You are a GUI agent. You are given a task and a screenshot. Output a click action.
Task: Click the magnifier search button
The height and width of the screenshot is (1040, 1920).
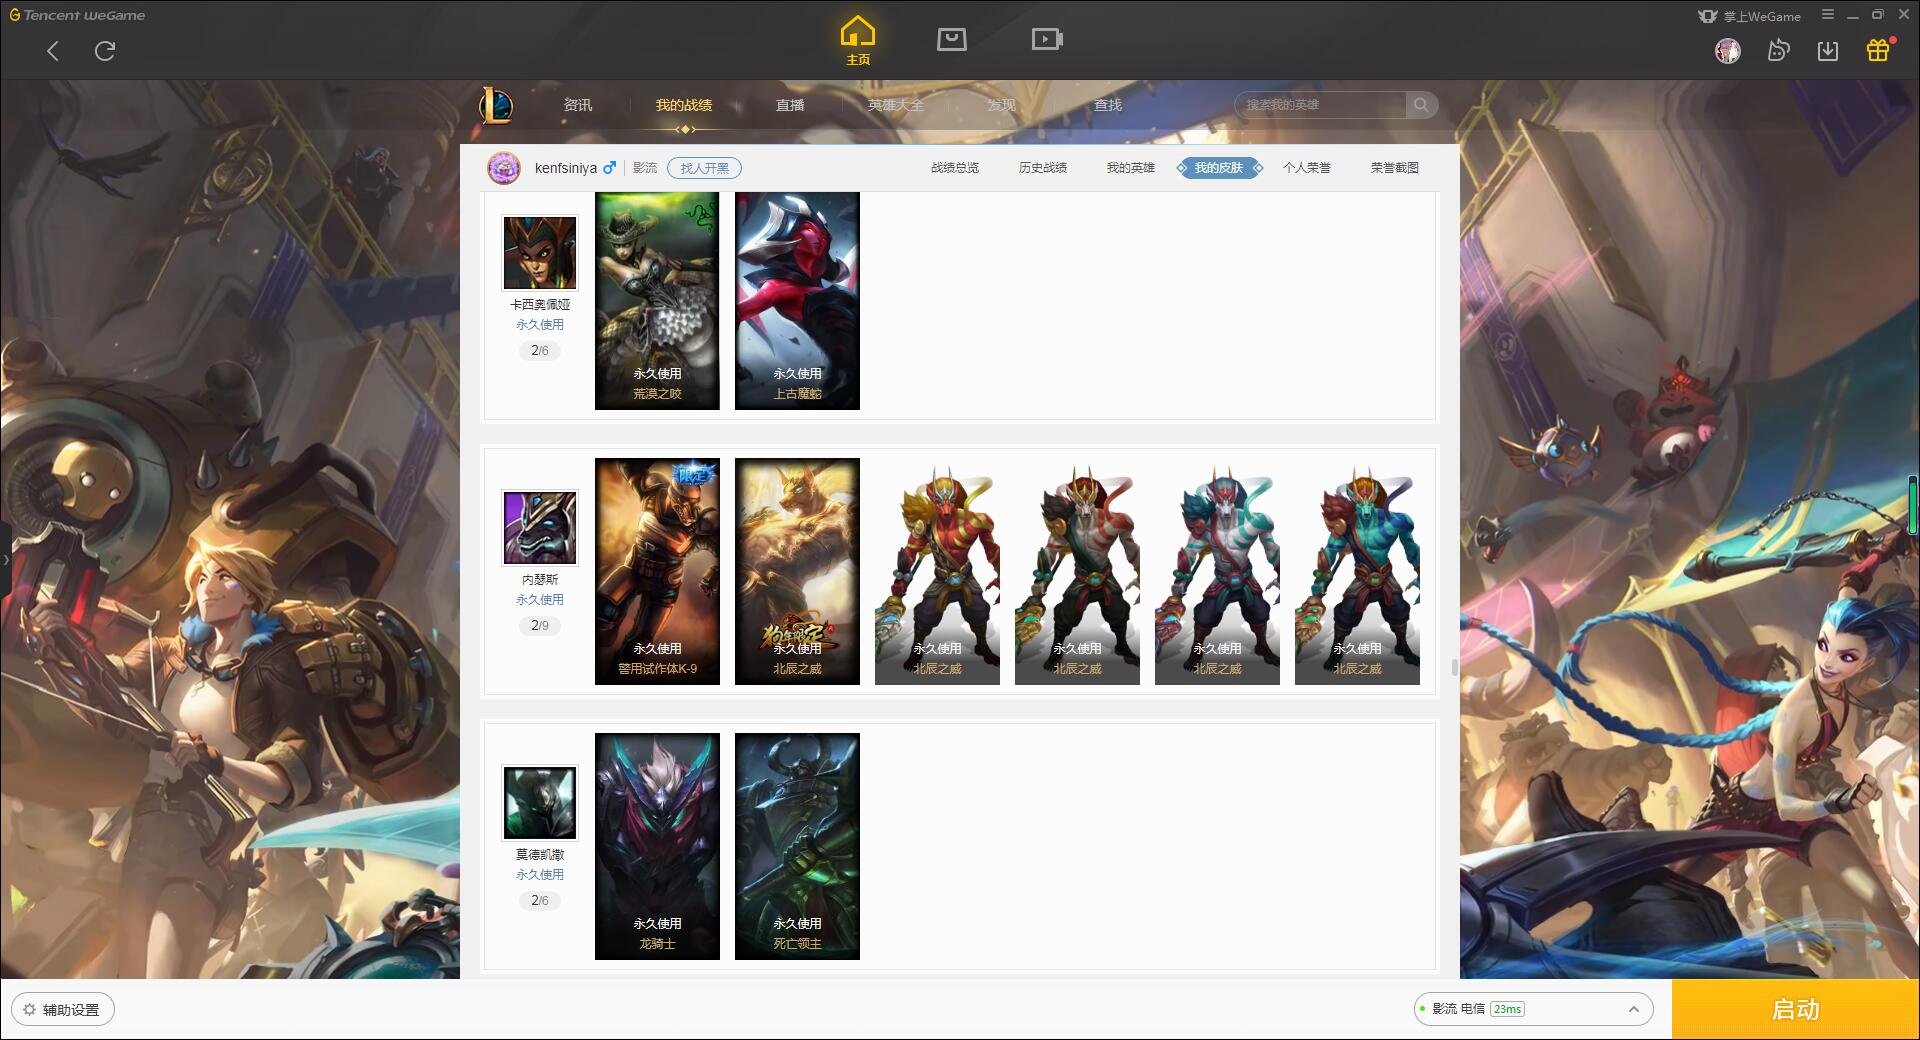pyautogui.click(x=1421, y=105)
